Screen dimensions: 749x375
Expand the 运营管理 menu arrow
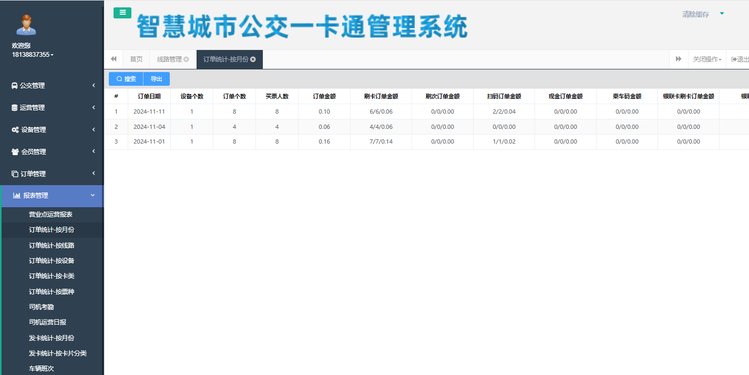click(94, 107)
